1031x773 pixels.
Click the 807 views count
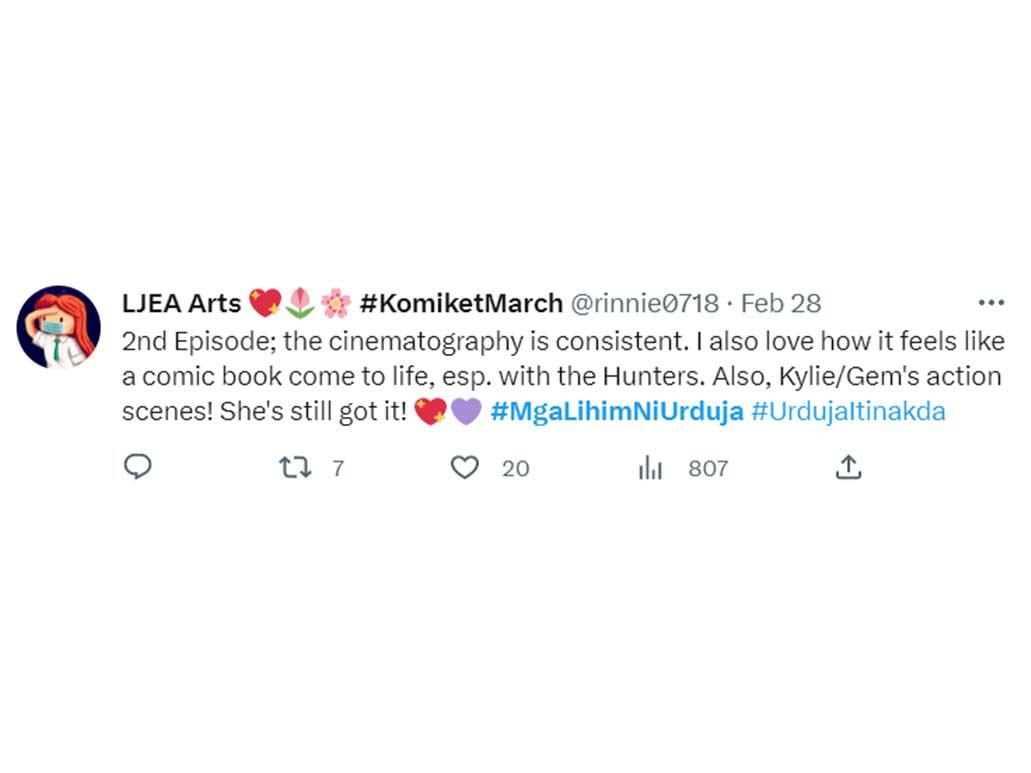coord(708,468)
